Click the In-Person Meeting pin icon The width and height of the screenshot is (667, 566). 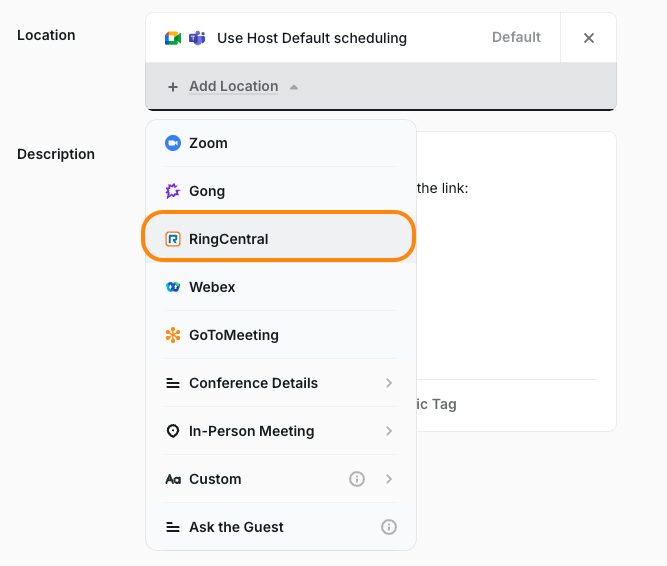click(173, 431)
